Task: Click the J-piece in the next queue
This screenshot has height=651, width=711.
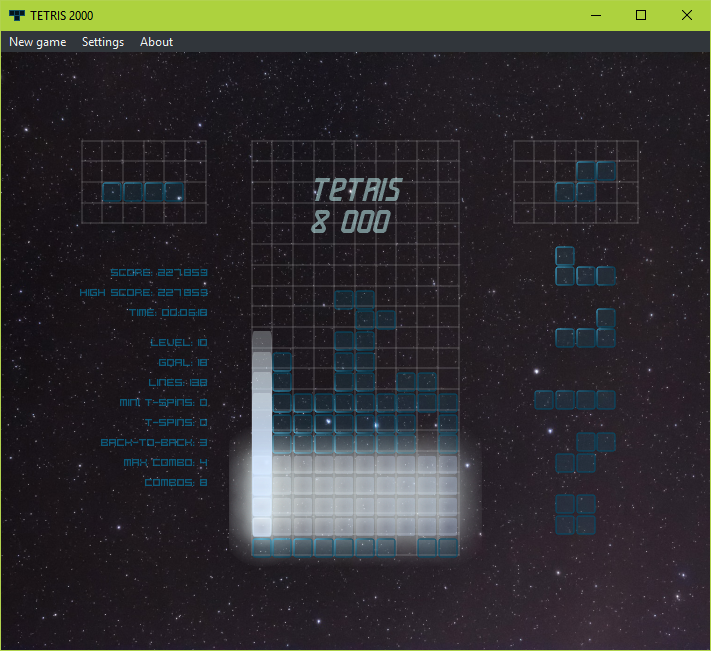Action: (585, 266)
